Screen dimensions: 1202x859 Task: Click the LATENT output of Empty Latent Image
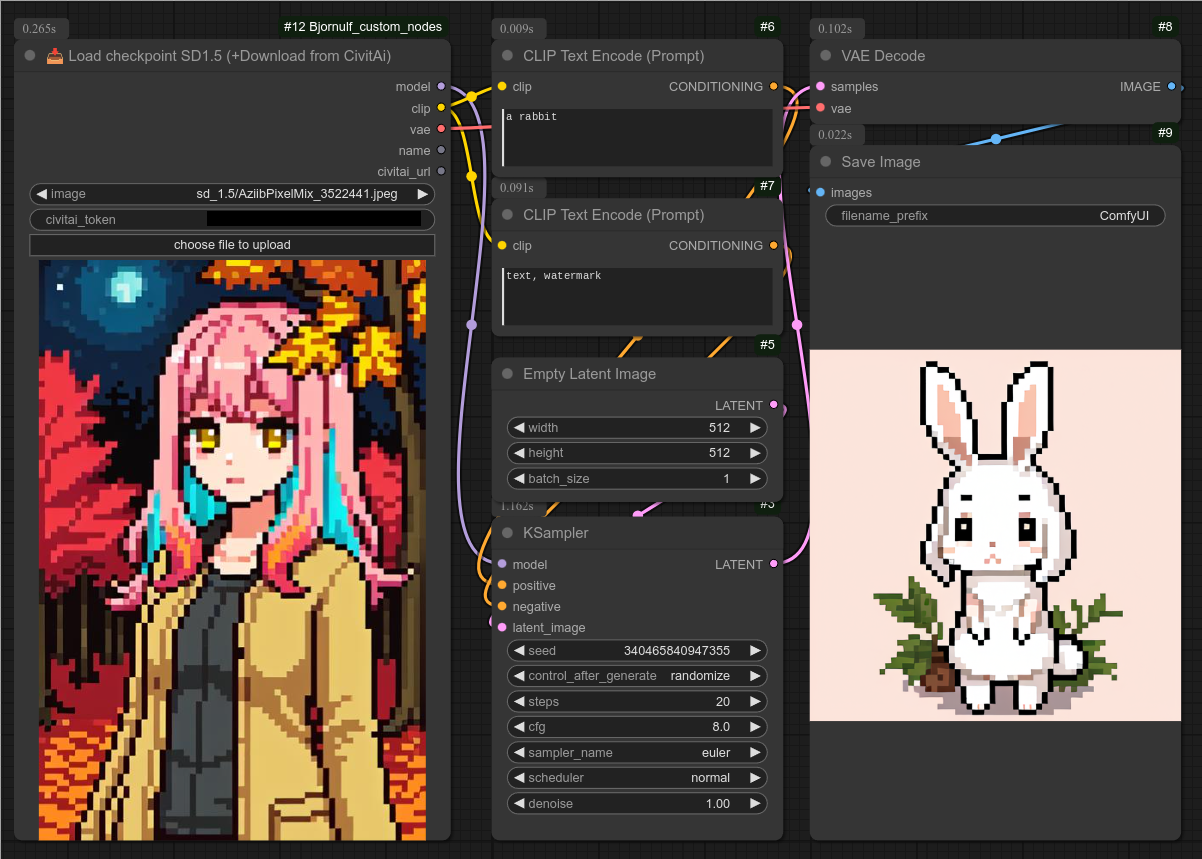(x=773, y=405)
